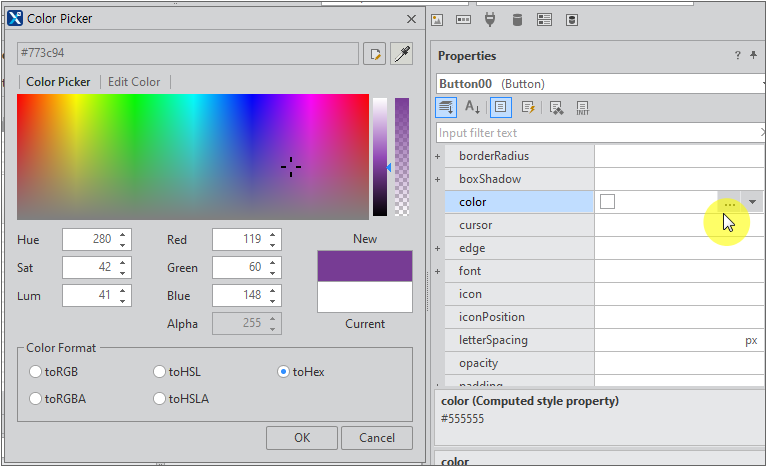Show events list with lightning icon
766x466 pixels.
[528, 107]
